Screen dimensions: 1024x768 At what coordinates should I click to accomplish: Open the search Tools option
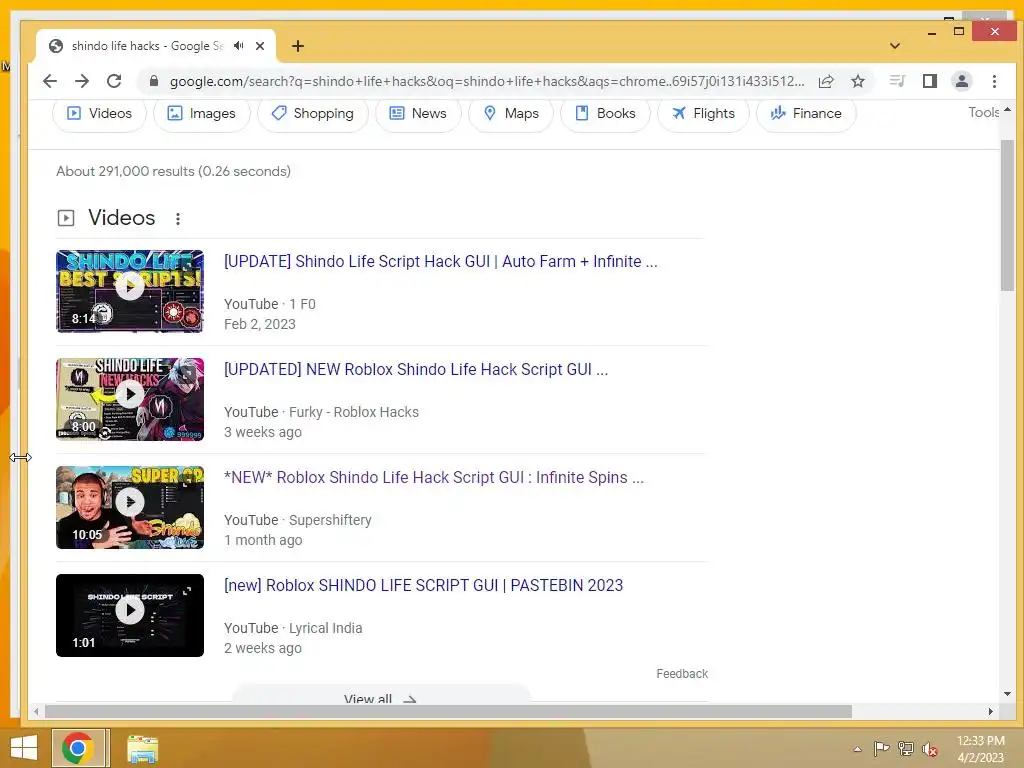(x=984, y=112)
